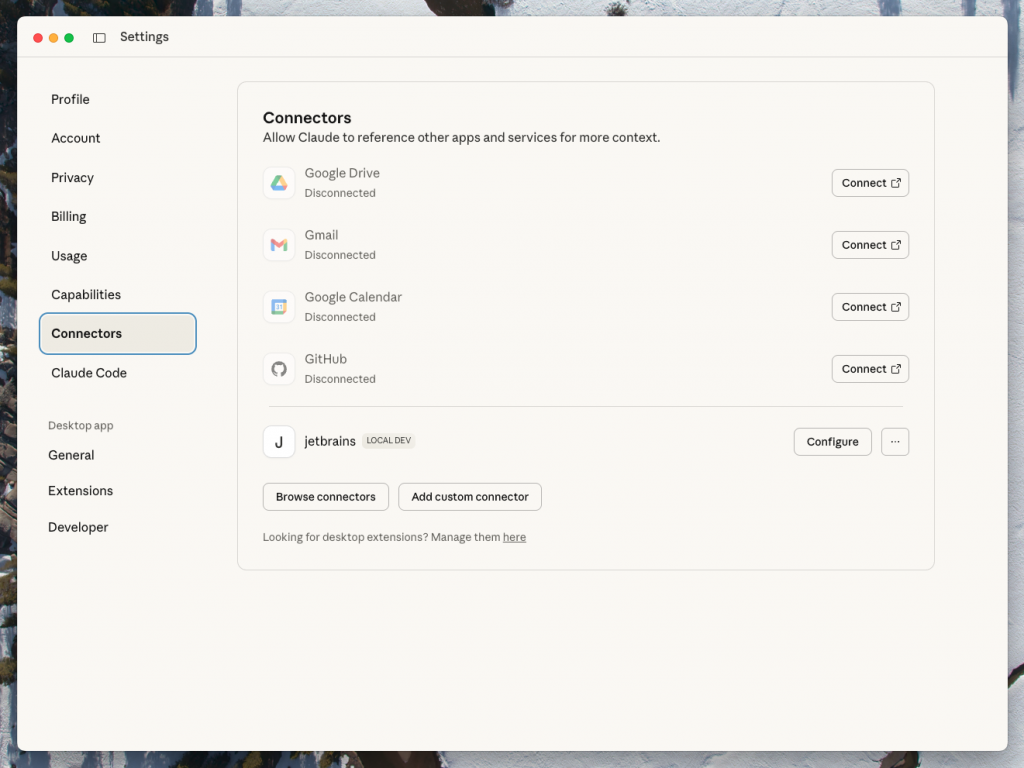Toggle the sidebar panel icon
Viewport: 1024px width, 768px height.
(99, 38)
